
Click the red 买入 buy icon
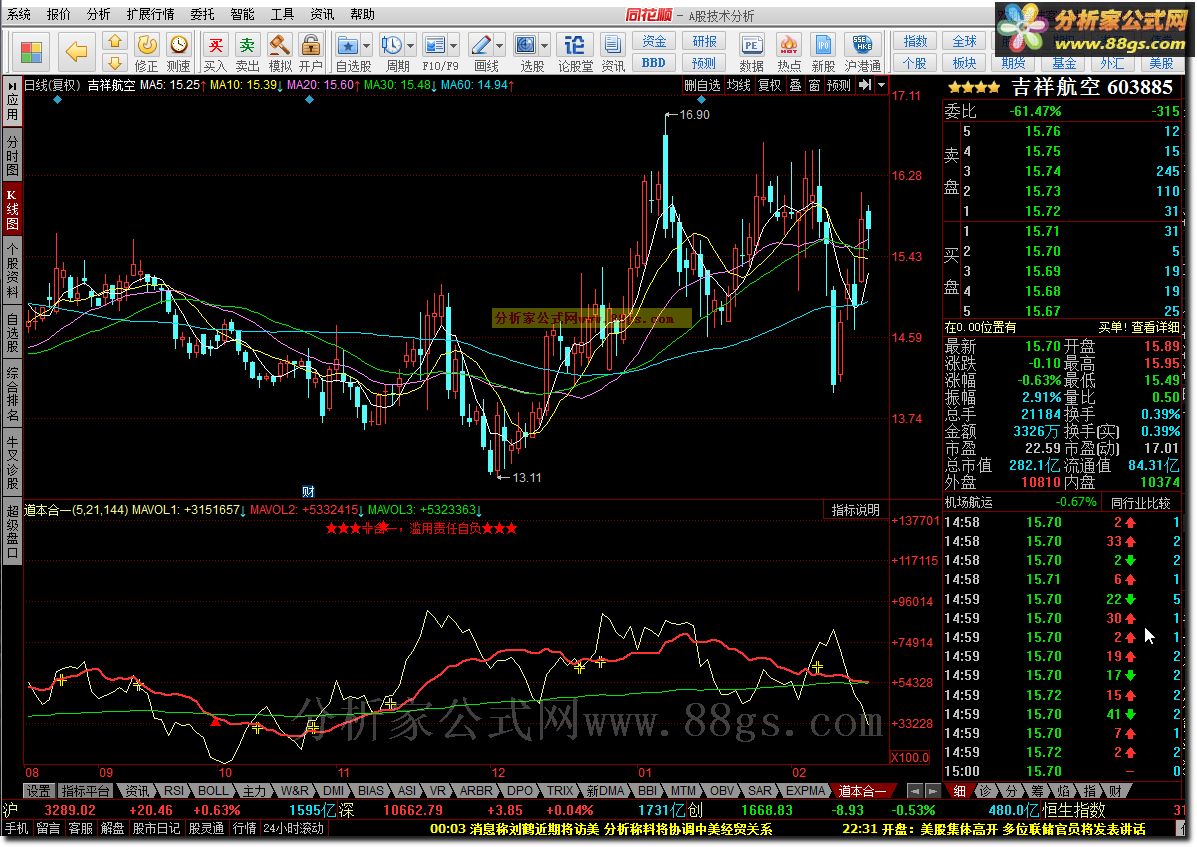point(215,52)
